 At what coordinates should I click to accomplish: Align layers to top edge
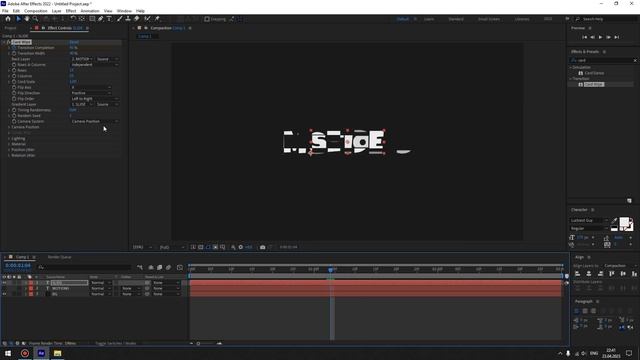[x=611, y=274]
